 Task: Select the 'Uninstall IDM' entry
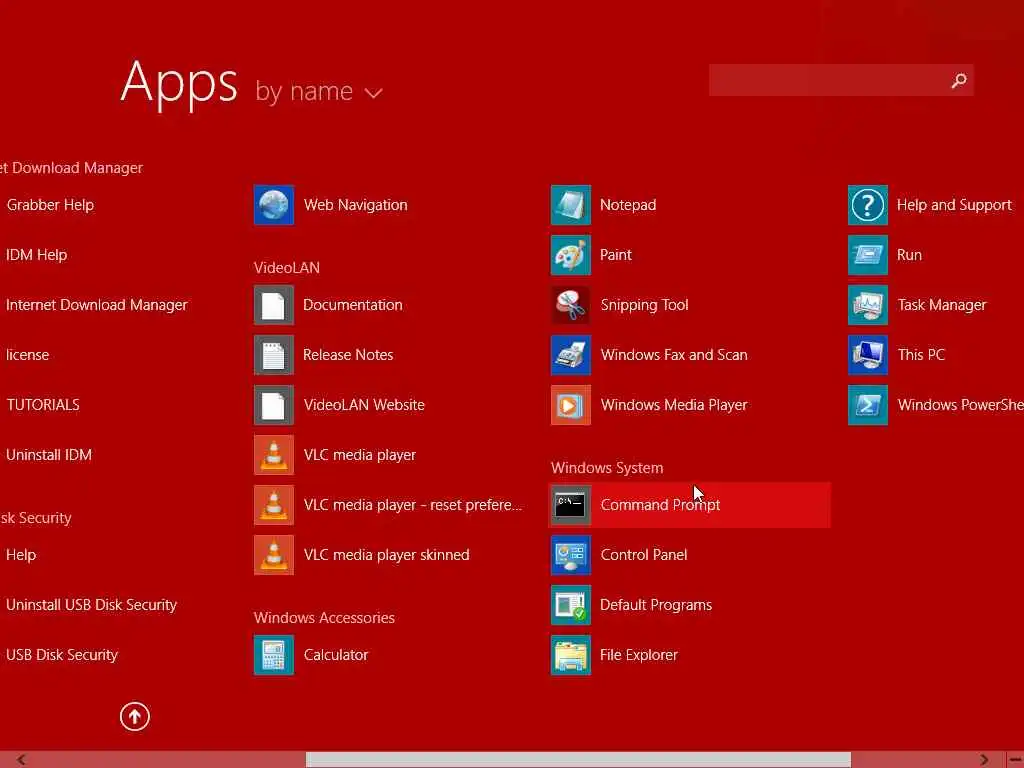pos(49,455)
